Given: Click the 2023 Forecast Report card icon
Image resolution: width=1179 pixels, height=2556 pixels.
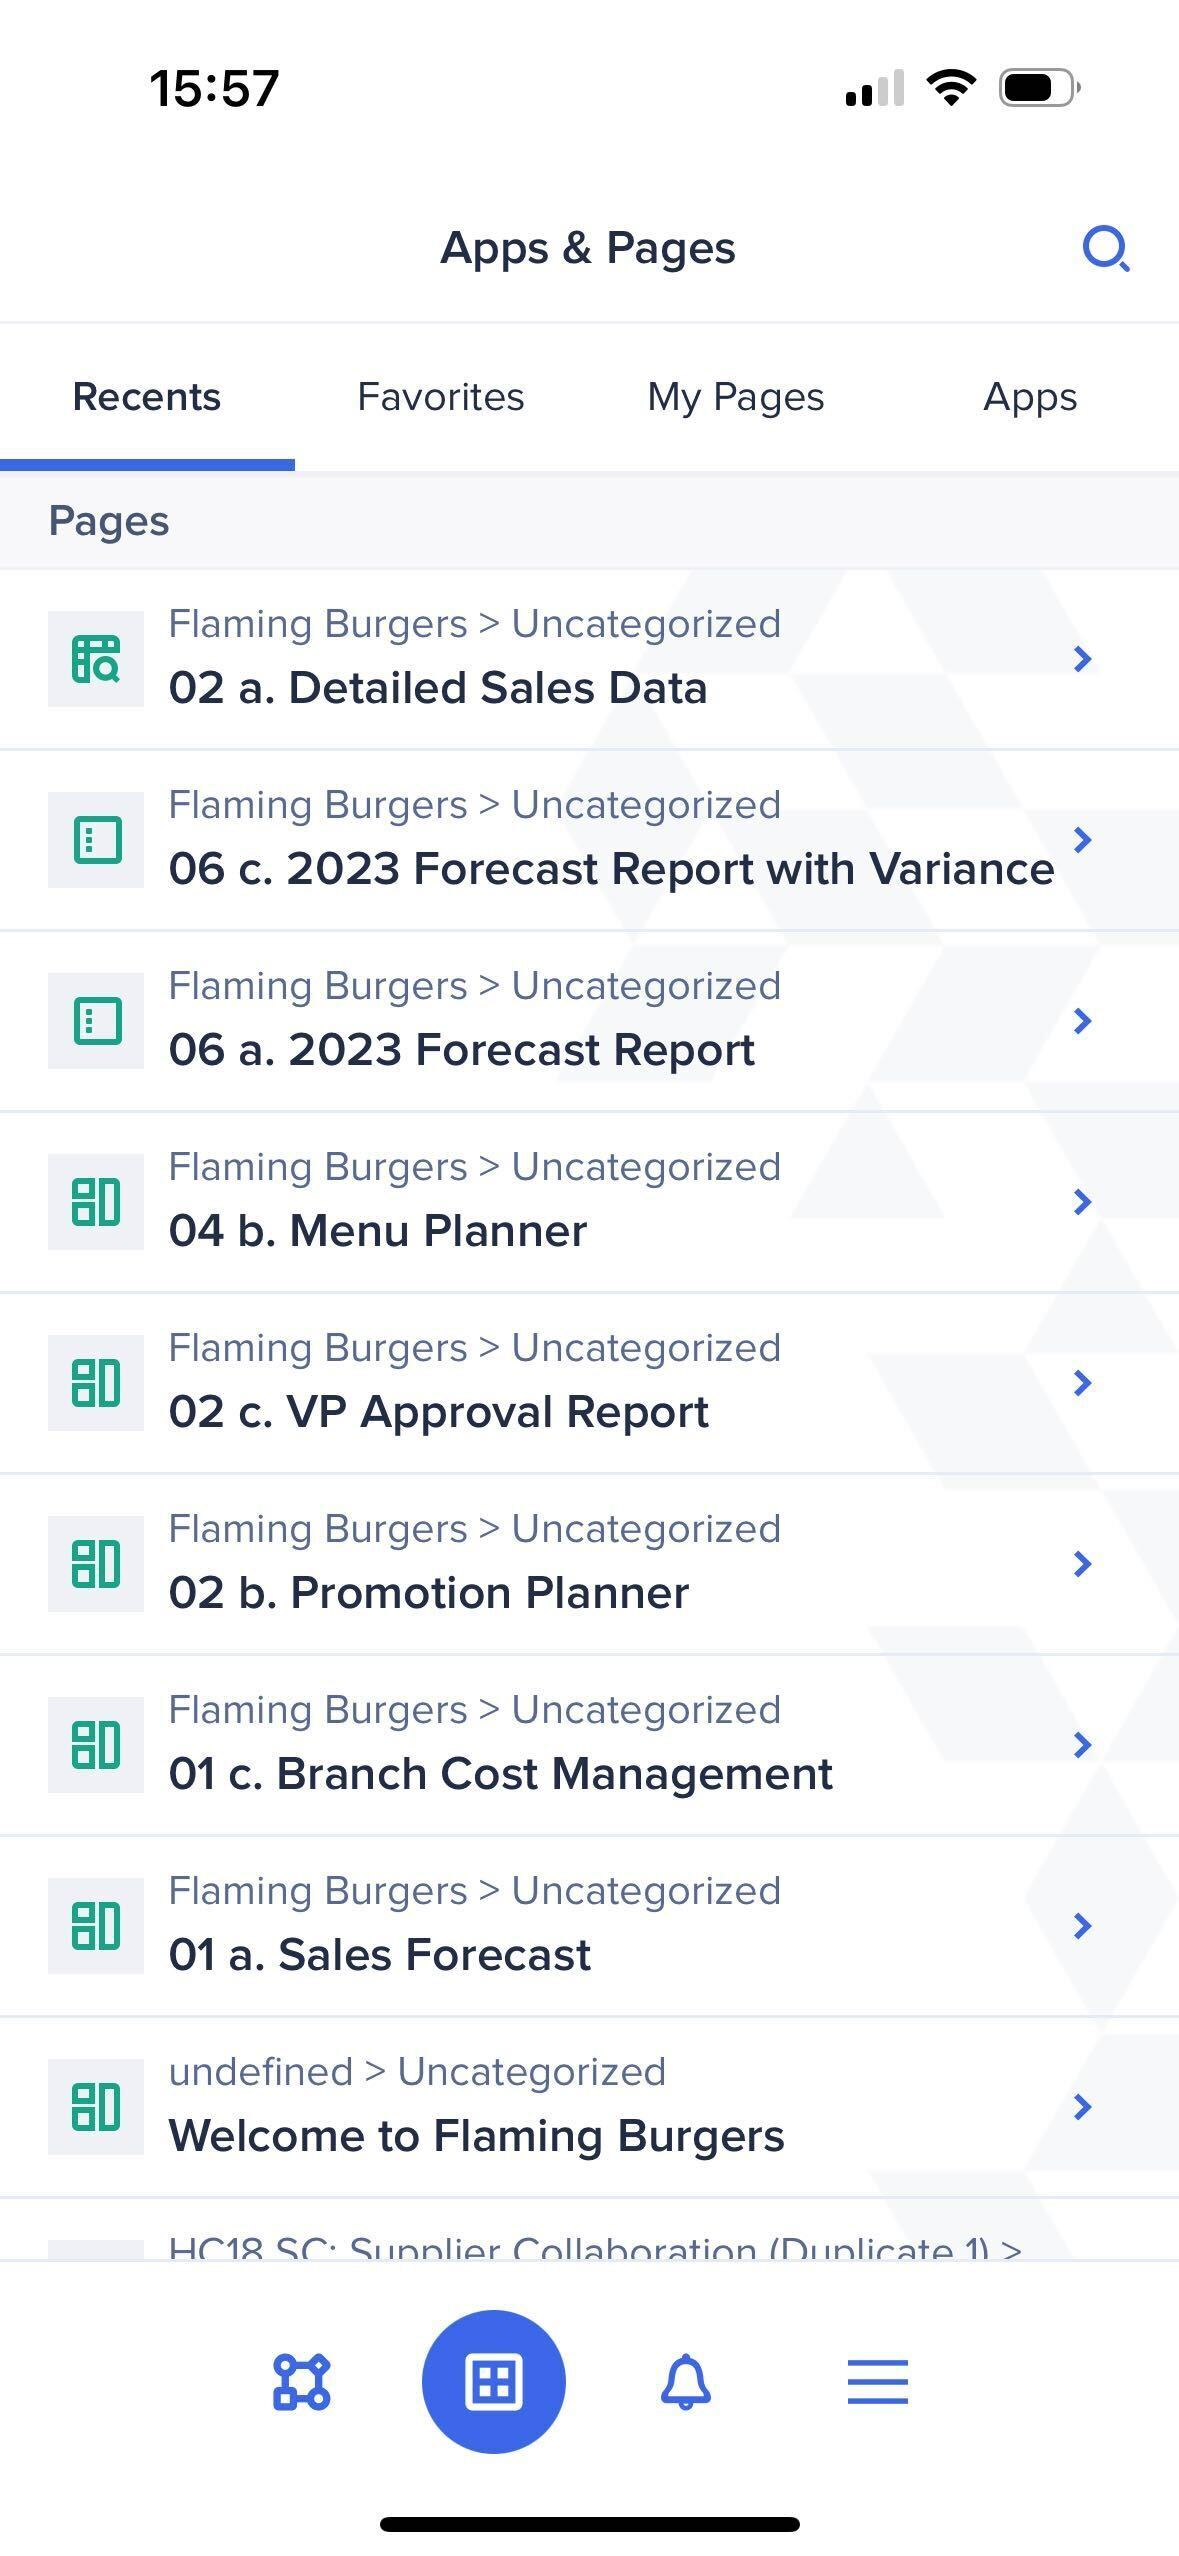Looking at the screenshot, I should (x=95, y=1020).
